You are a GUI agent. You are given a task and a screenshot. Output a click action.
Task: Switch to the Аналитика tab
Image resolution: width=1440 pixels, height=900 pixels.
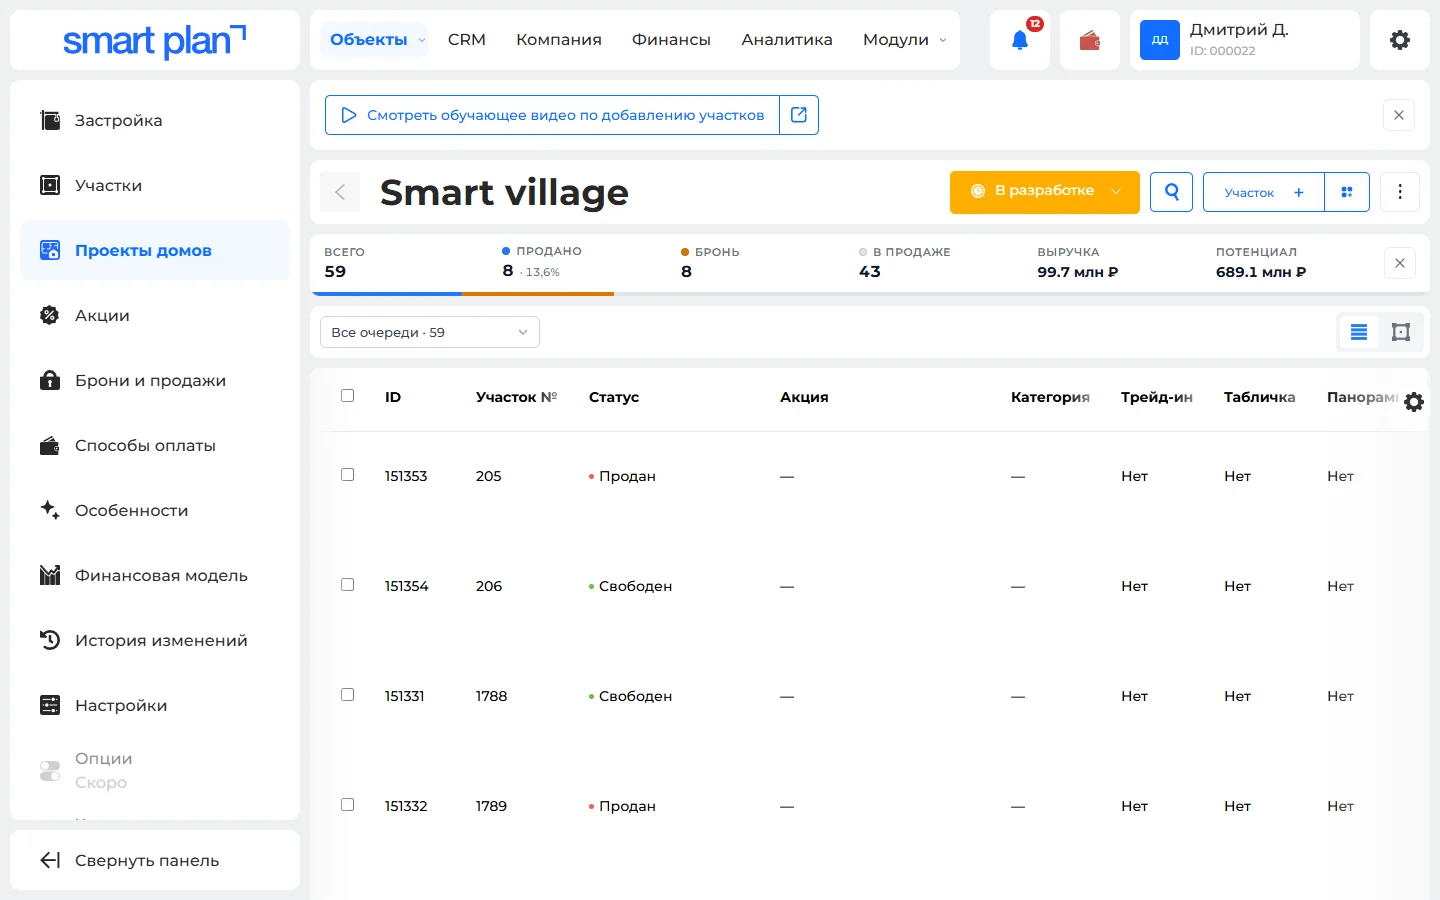click(x=787, y=40)
